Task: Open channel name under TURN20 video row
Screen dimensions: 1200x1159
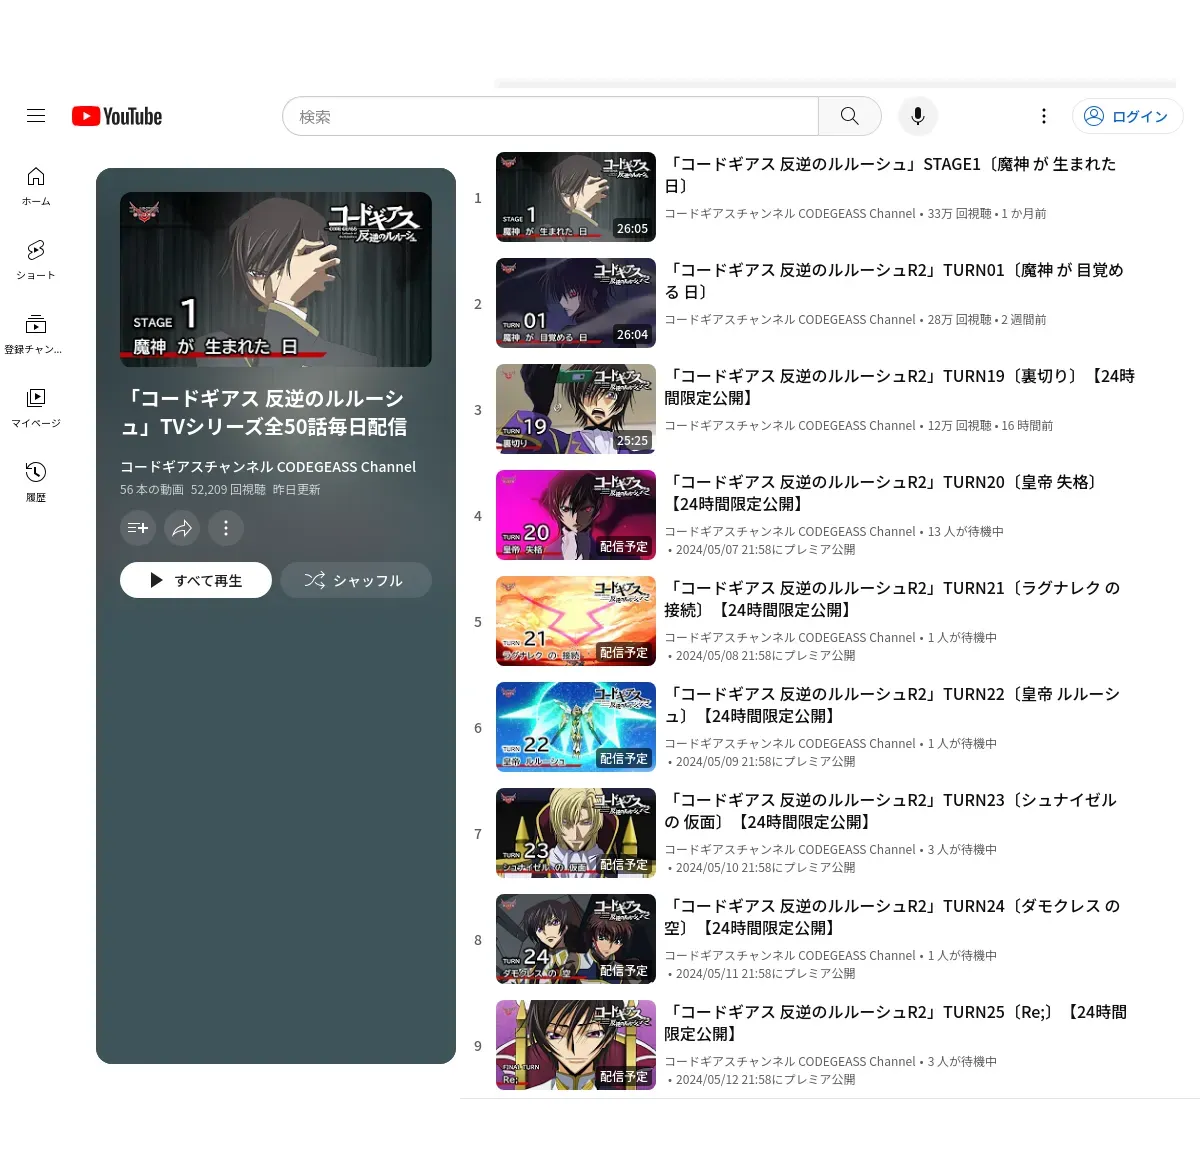Action: [x=790, y=532]
